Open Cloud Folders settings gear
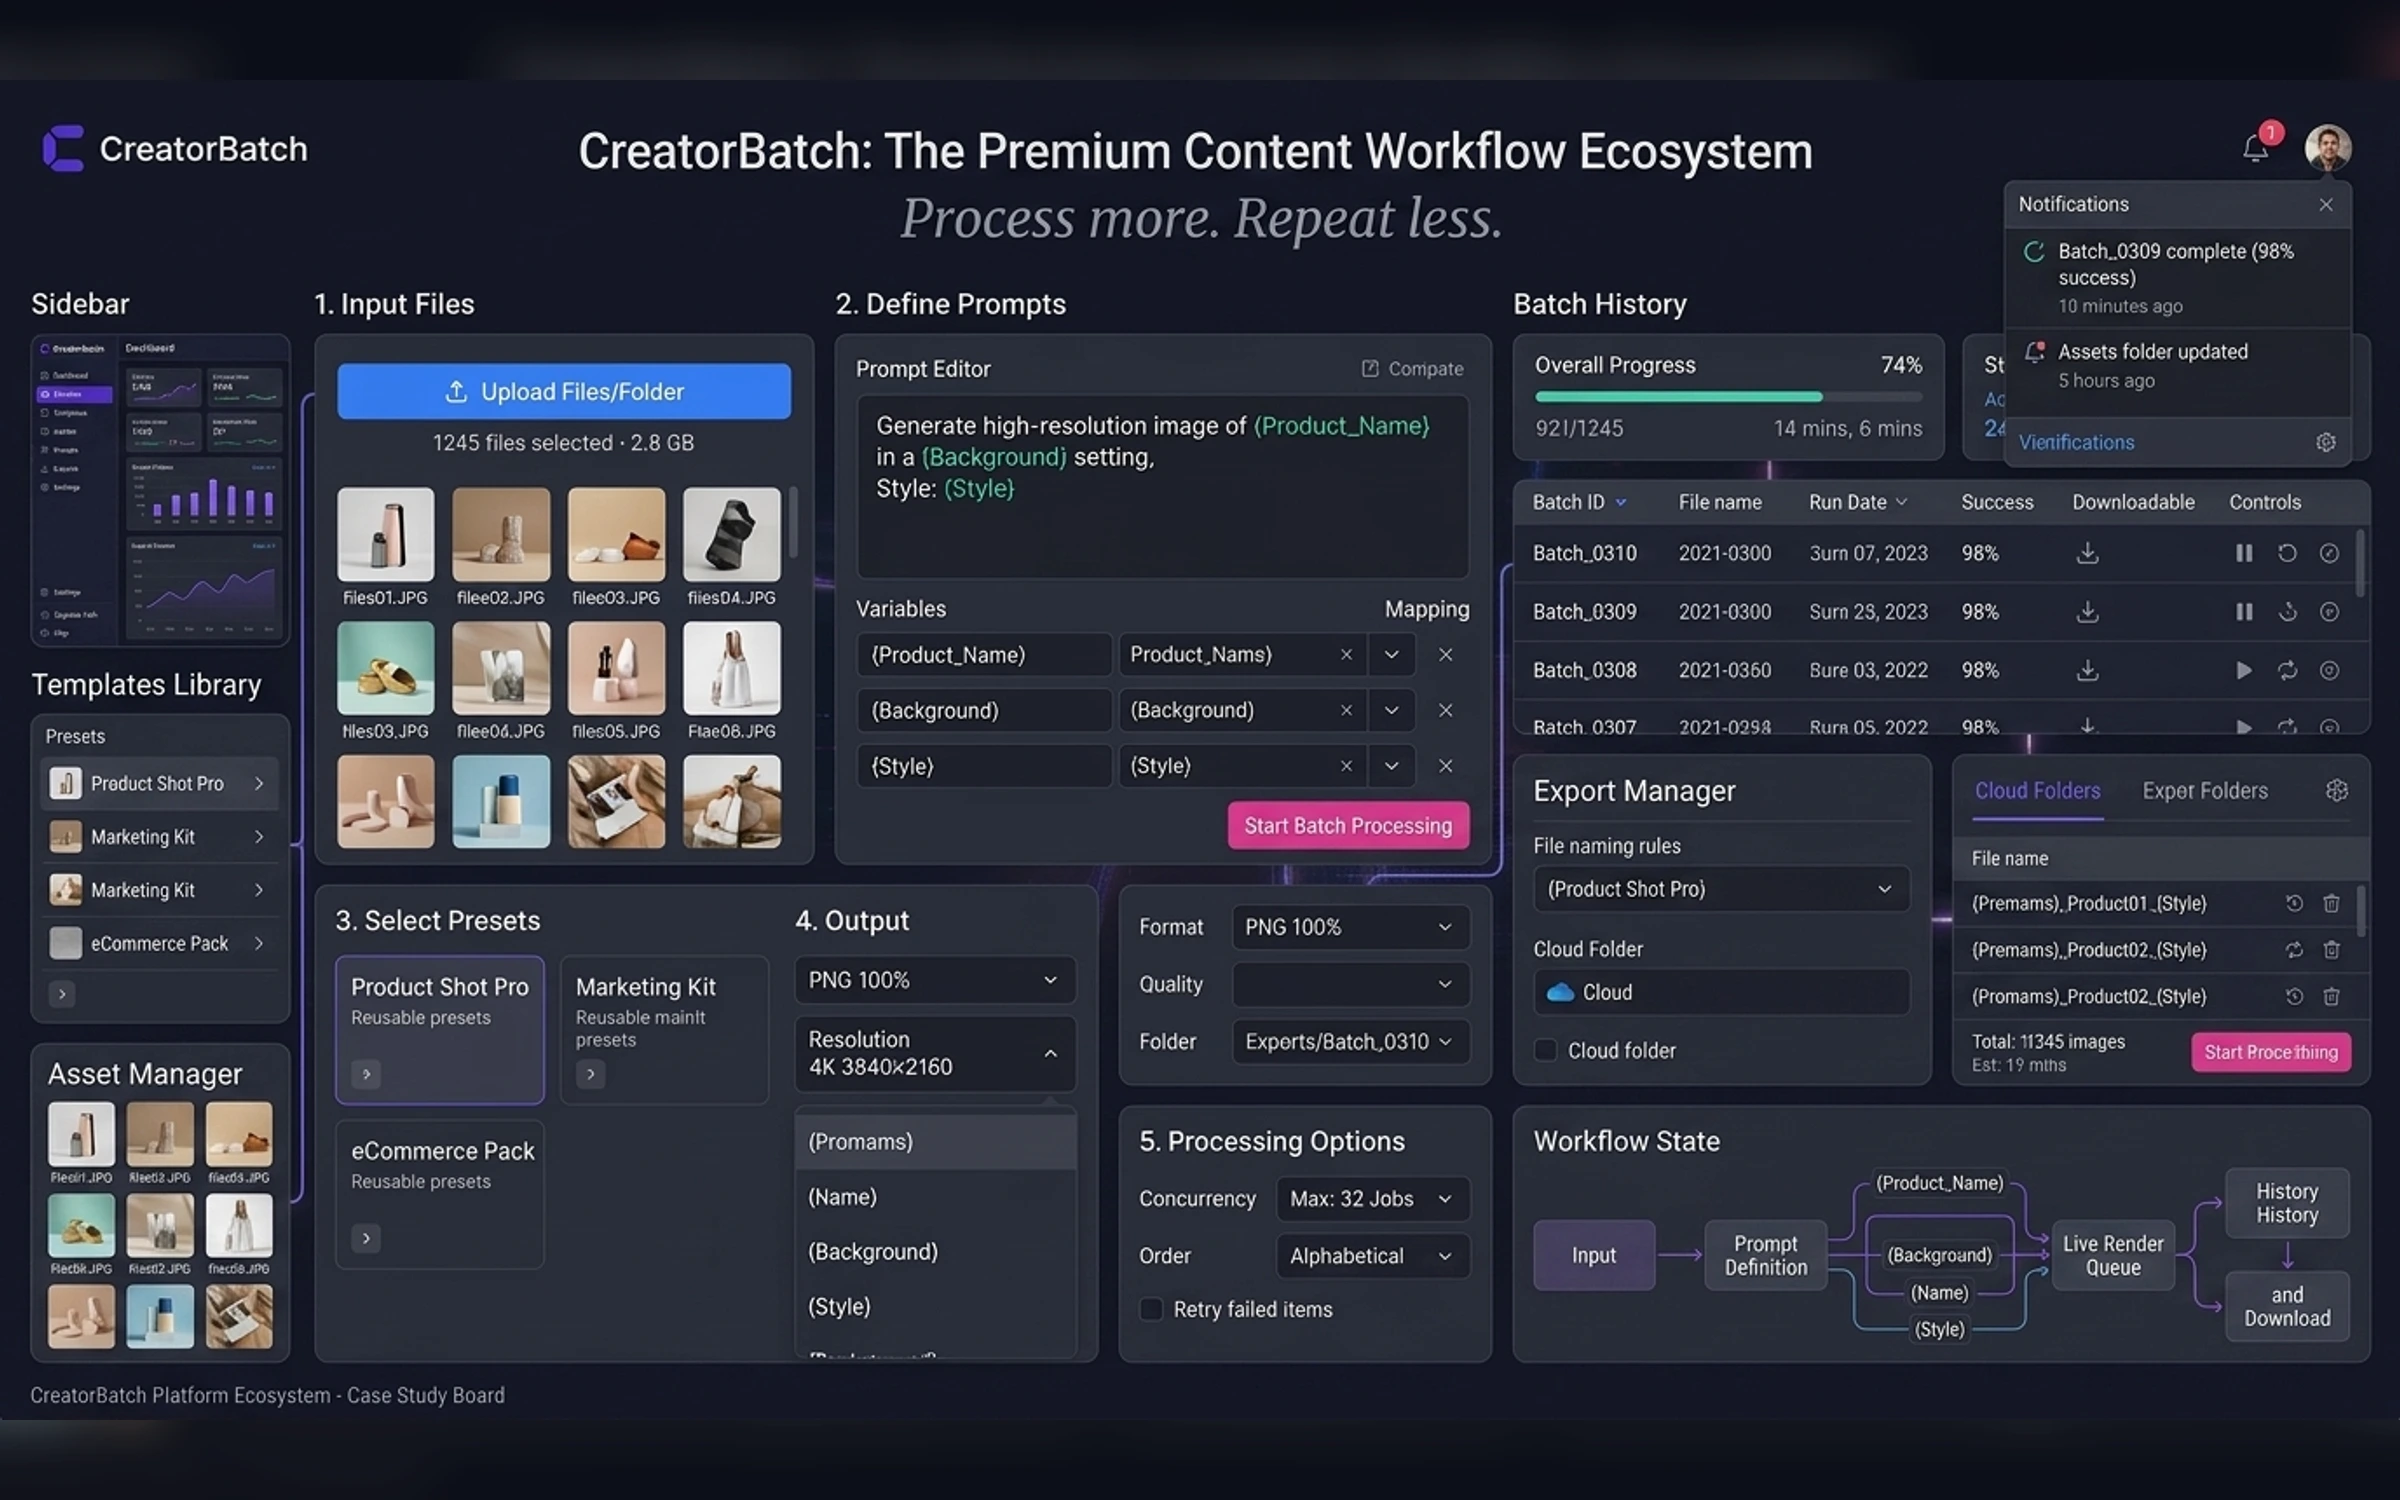This screenshot has height=1500, width=2400. 2336,790
